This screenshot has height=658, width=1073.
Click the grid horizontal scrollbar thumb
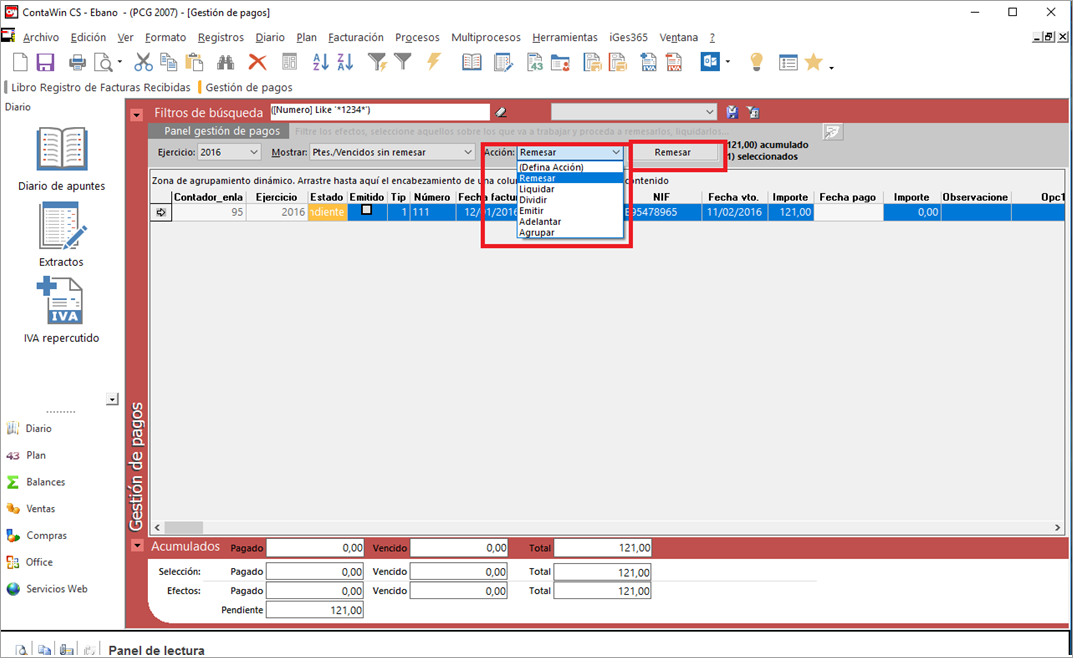(x=184, y=527)
